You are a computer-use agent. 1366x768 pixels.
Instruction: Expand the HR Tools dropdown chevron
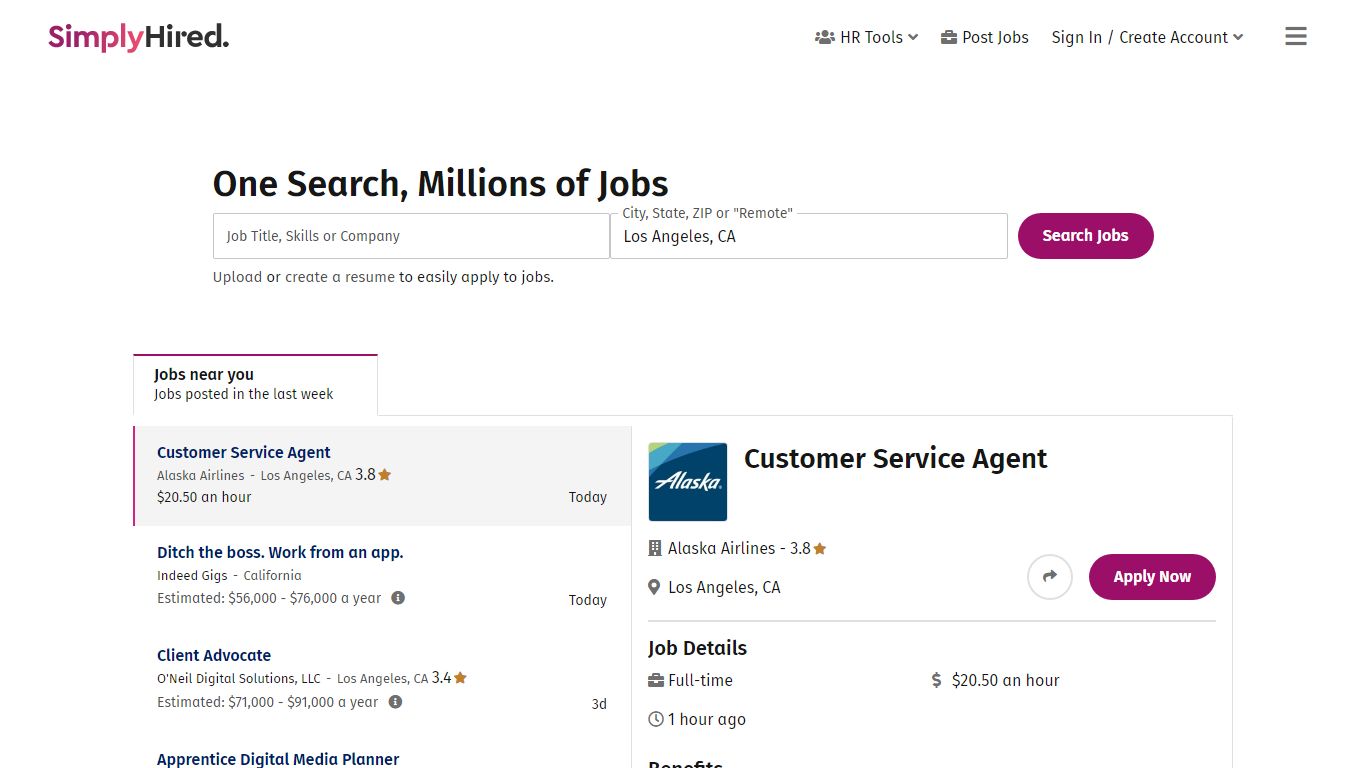913,38
